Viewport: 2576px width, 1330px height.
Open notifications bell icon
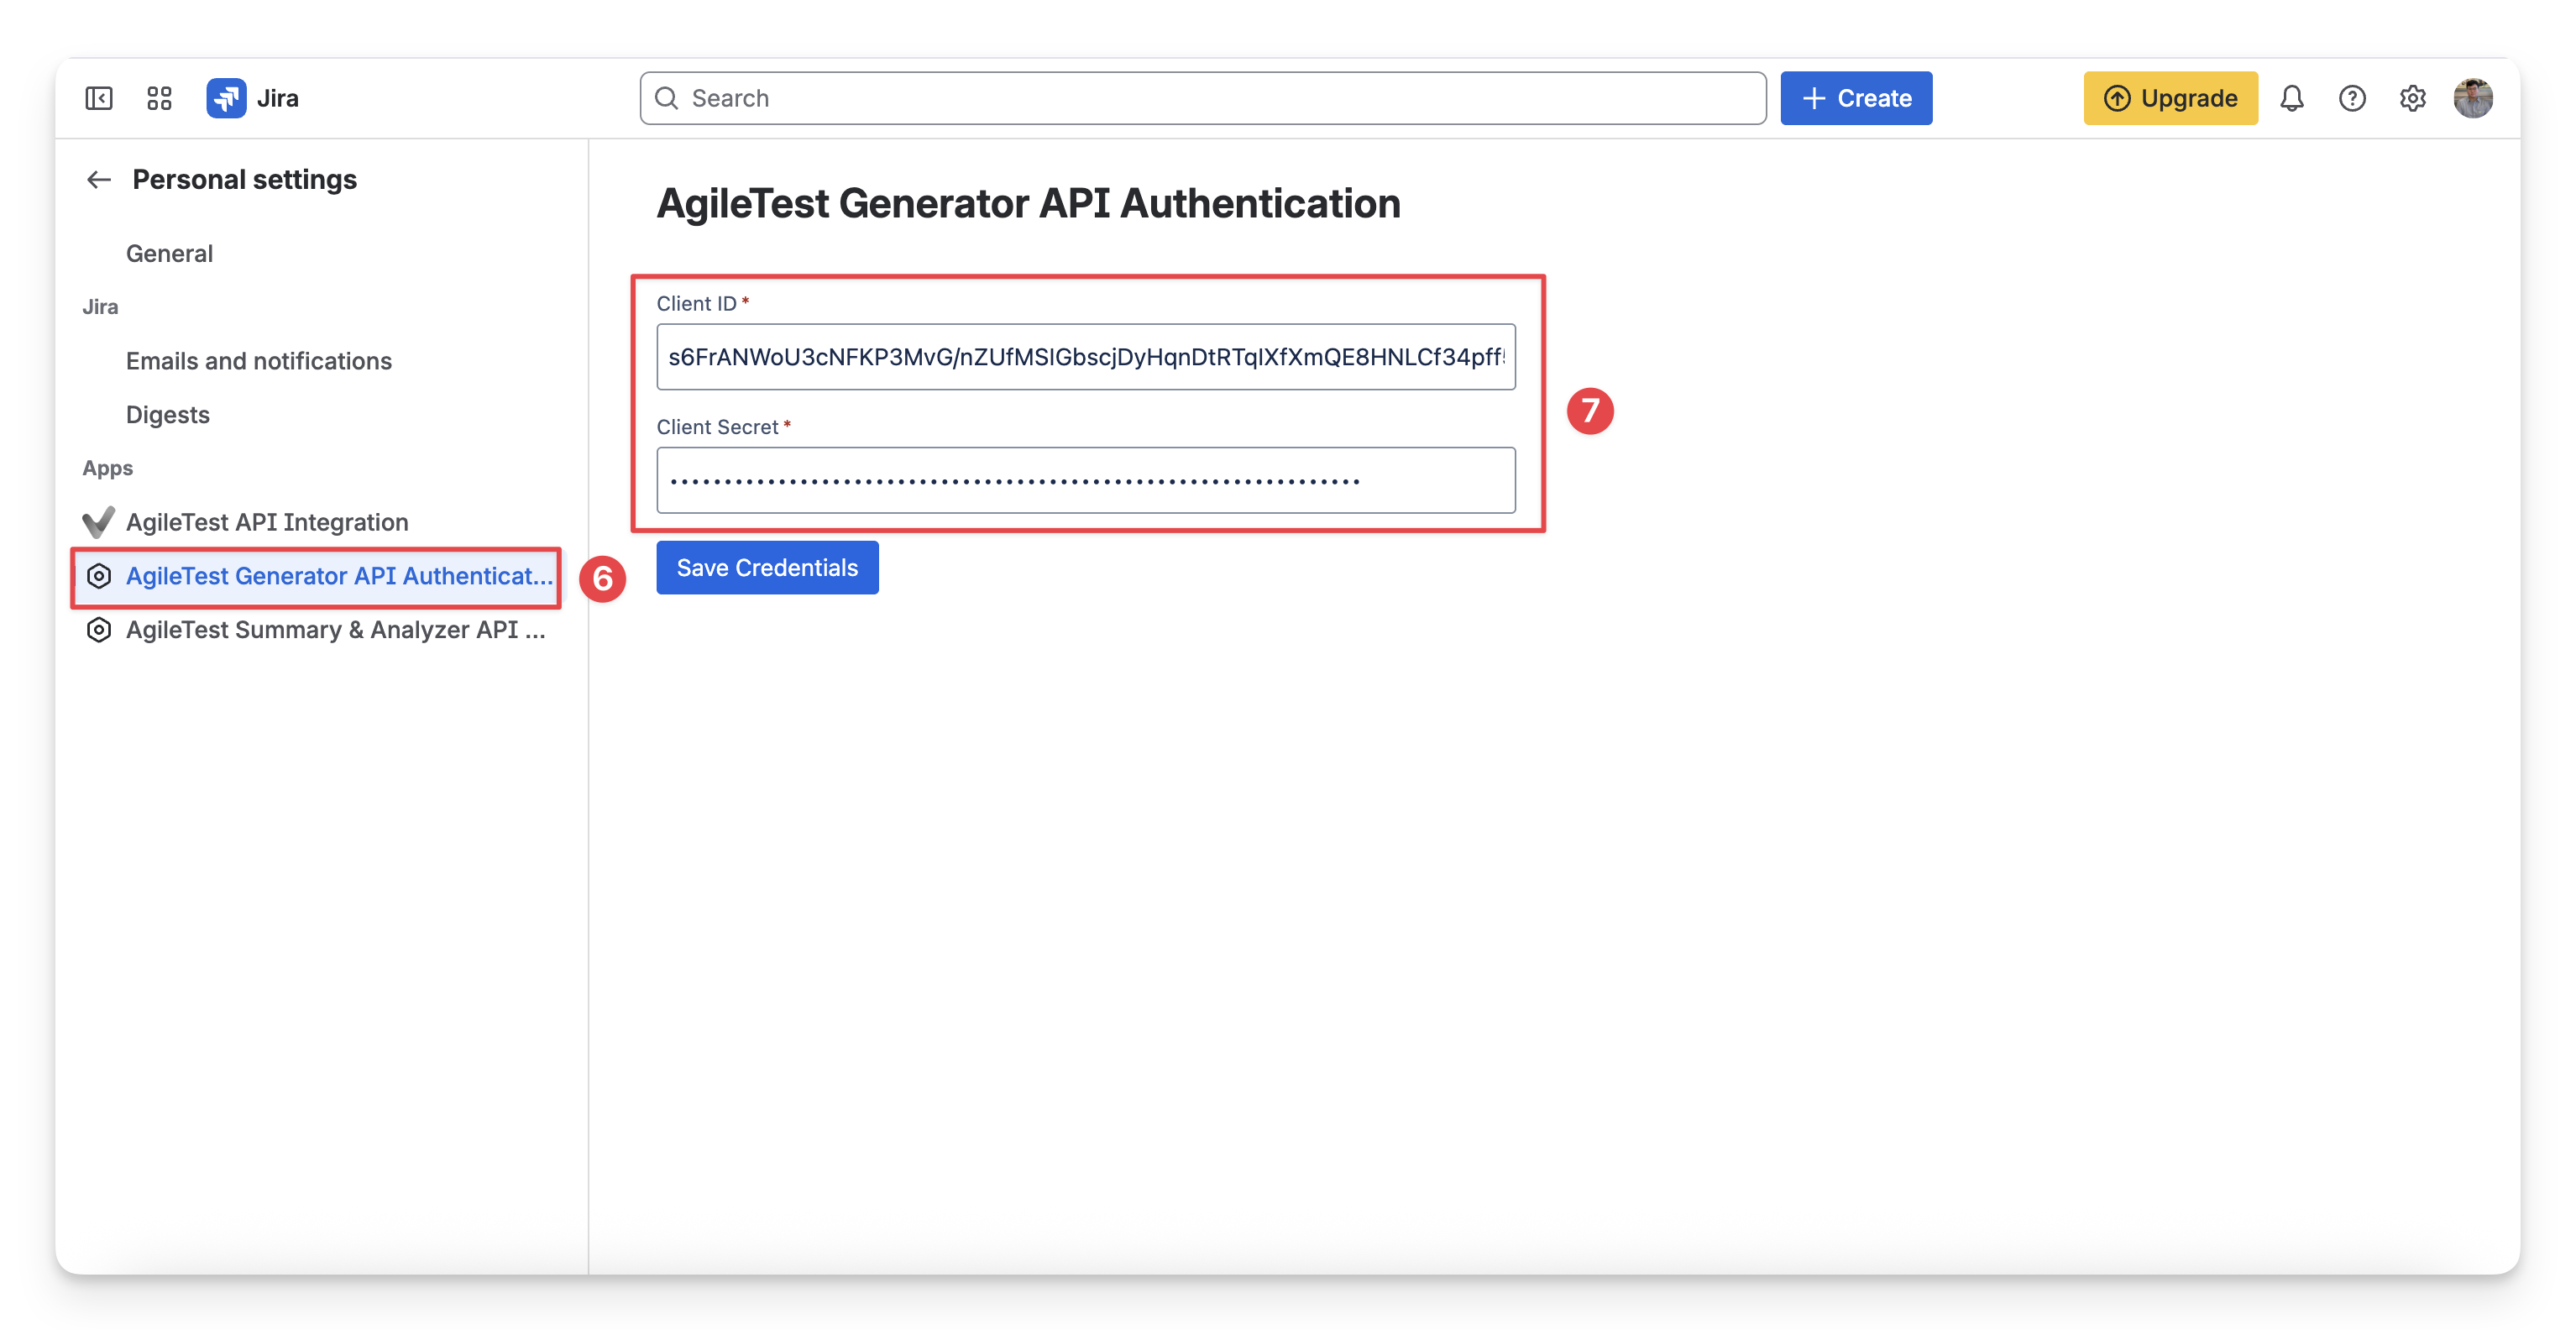tap(2292, 98)
